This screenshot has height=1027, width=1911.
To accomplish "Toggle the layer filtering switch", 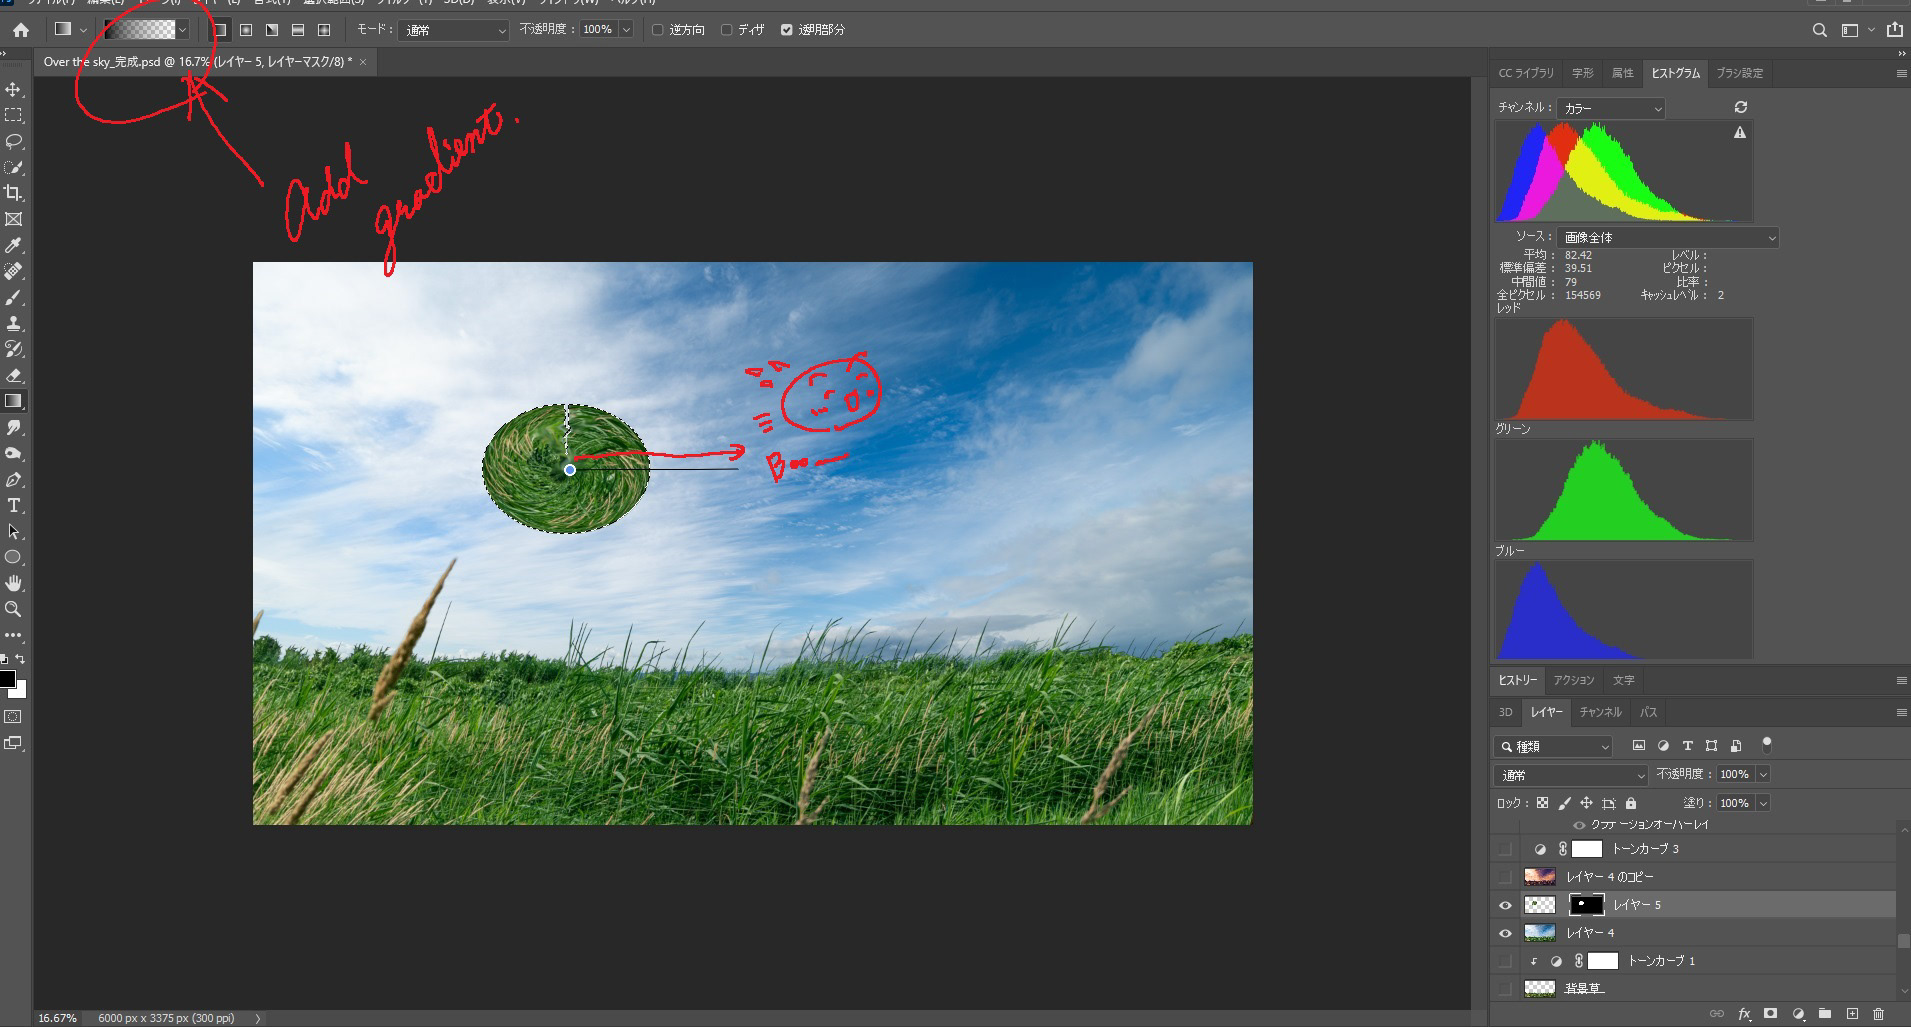I will tap(1767, 745).
